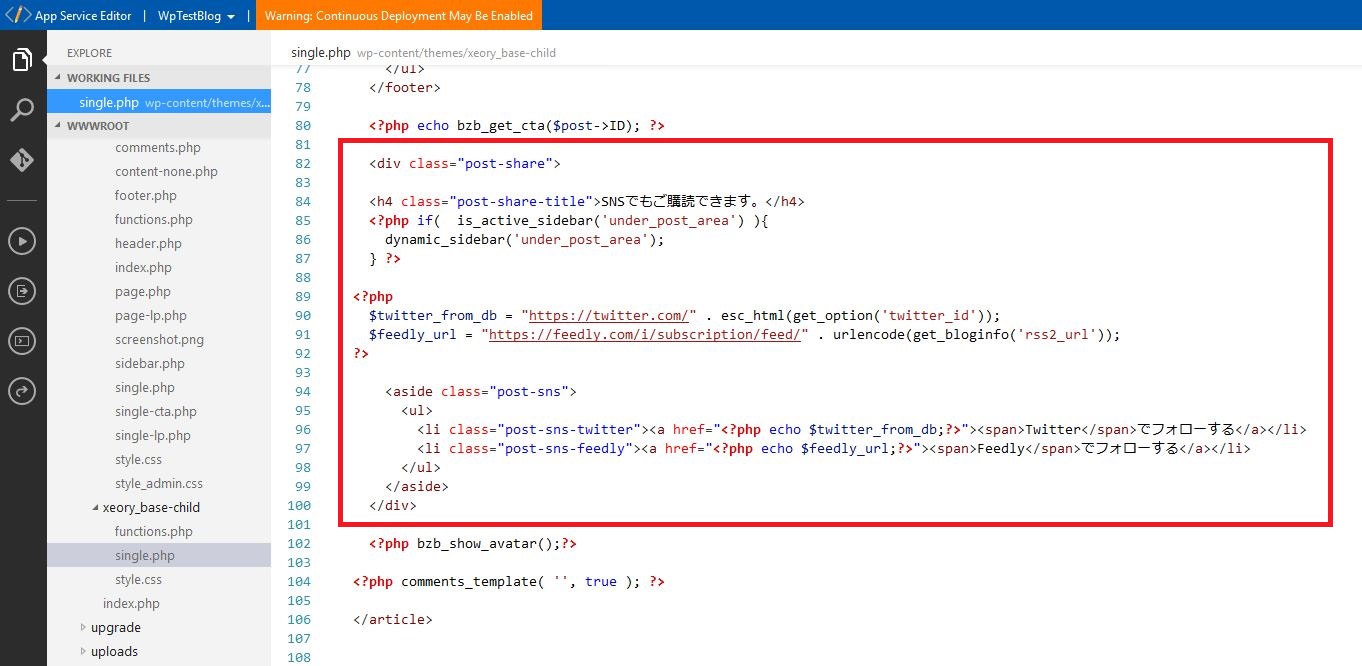Open the Console terminal icon
The image size is (1362, 666).
(x=22, y=341)
